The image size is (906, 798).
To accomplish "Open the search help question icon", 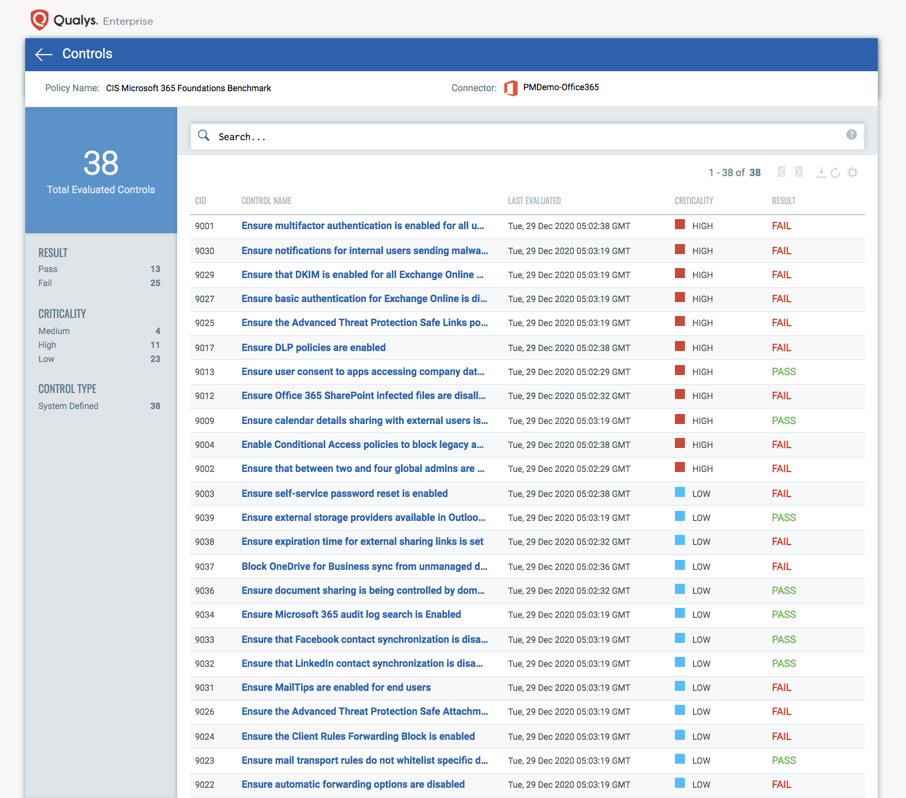I will [851, 135].
